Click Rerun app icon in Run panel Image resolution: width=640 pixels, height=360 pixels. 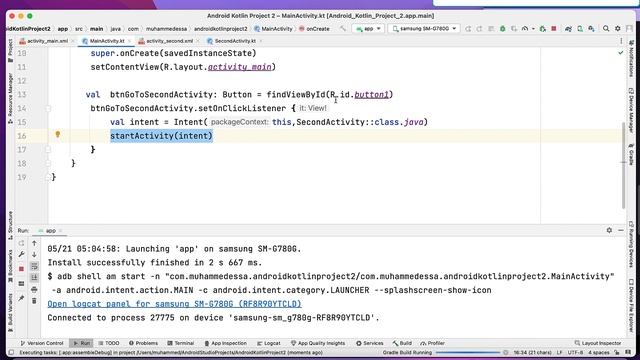[22, 243]
